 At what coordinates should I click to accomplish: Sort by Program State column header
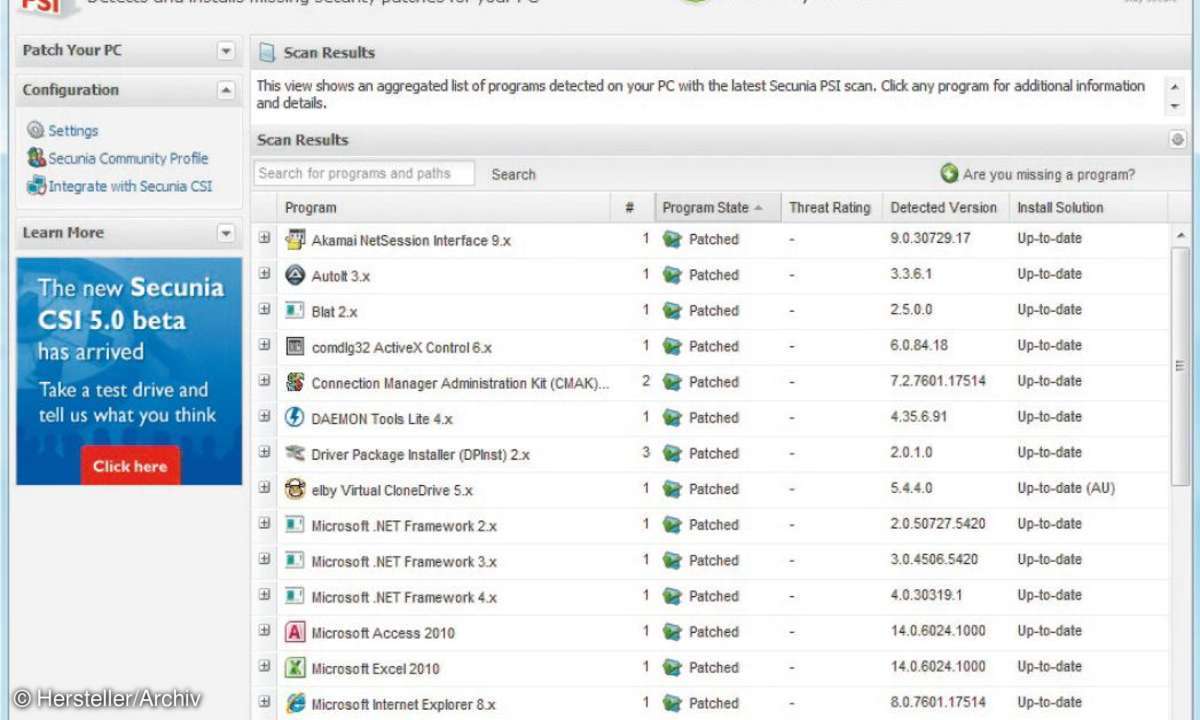point(717,208)
